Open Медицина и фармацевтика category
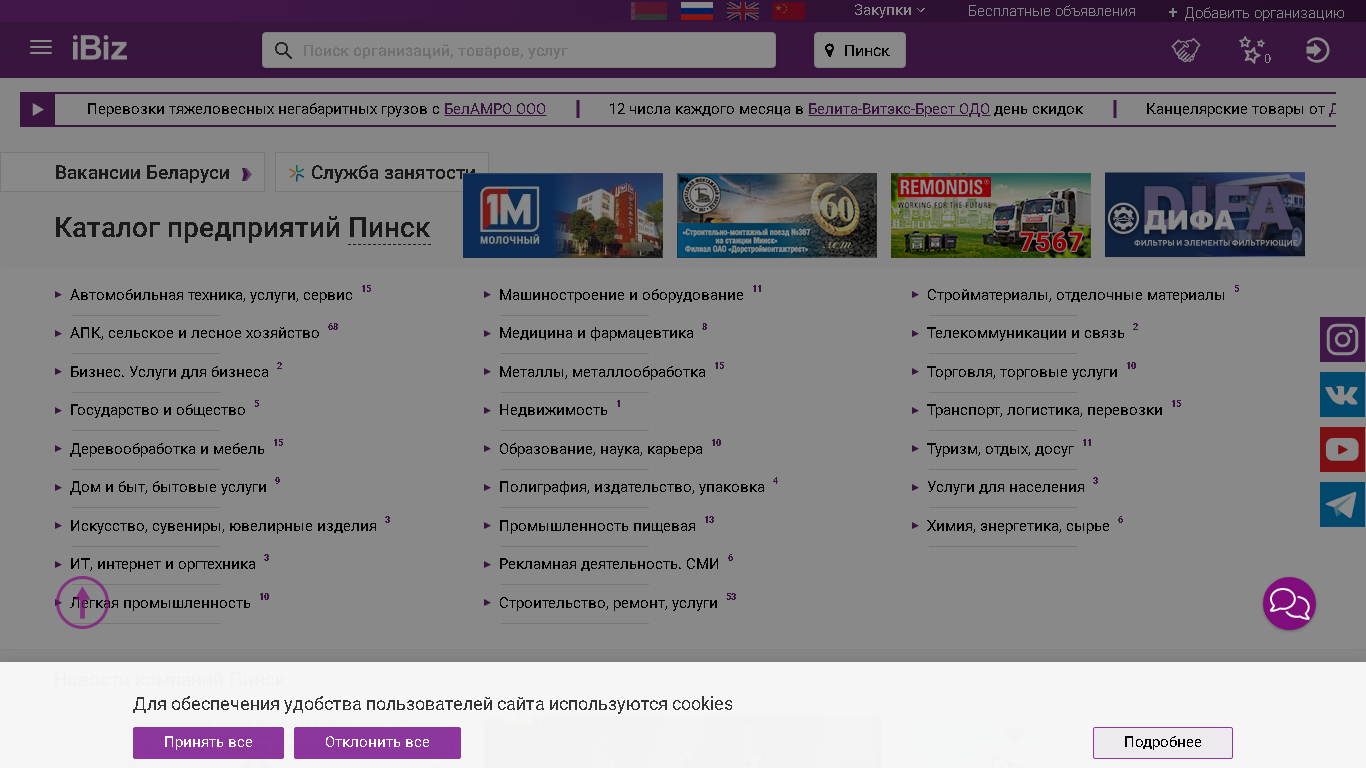Viewport: 1366px width, 768px height. pyautogui.click(x=596, y=333)
